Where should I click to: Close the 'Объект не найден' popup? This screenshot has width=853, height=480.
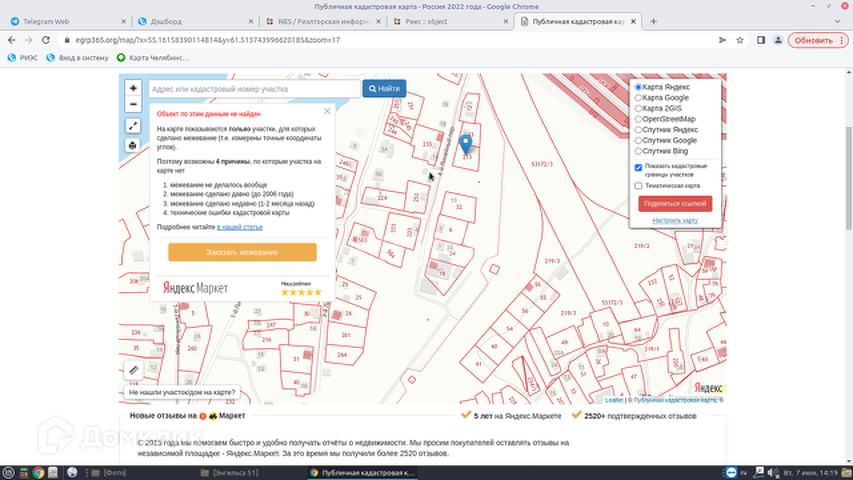(x=327, y=111)
